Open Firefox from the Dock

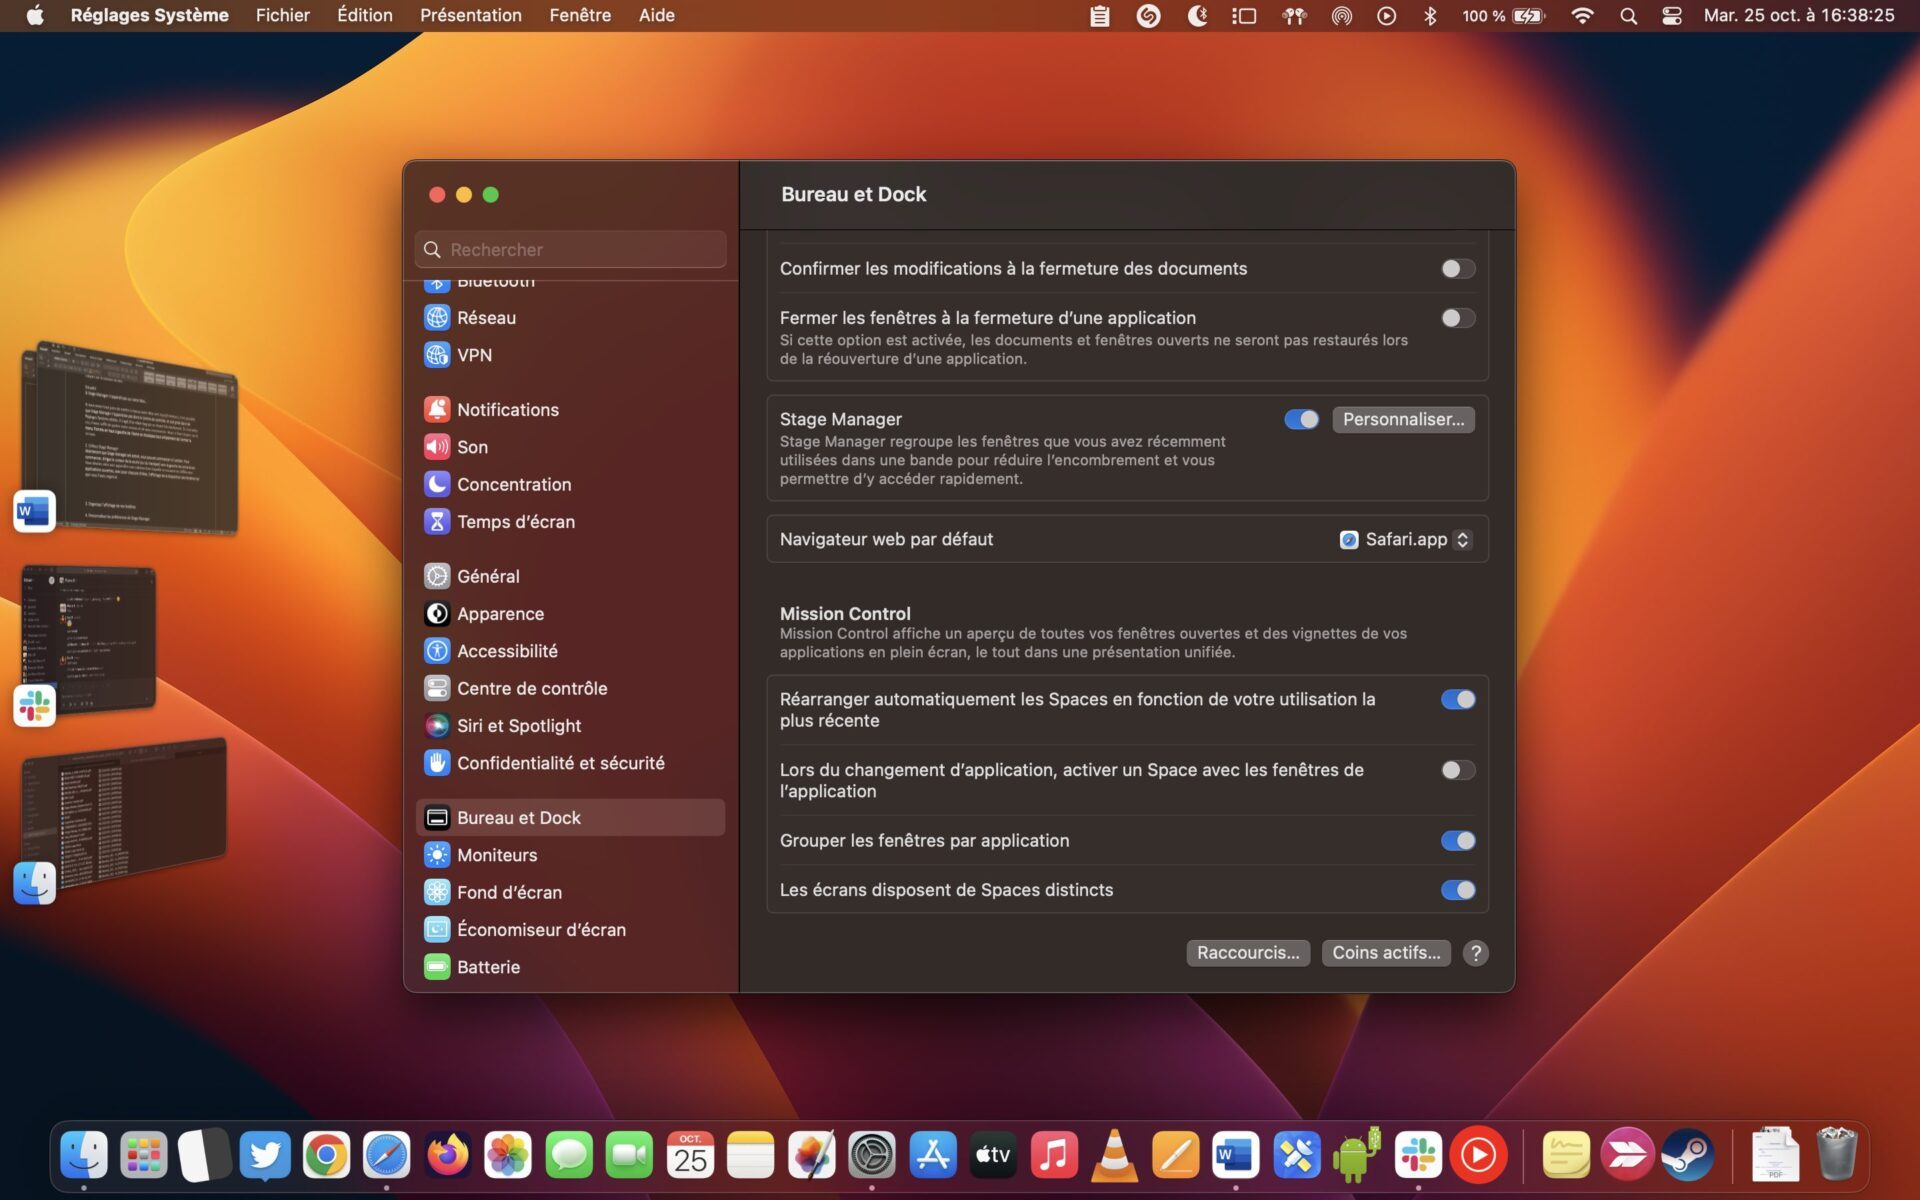[447, 1156]
